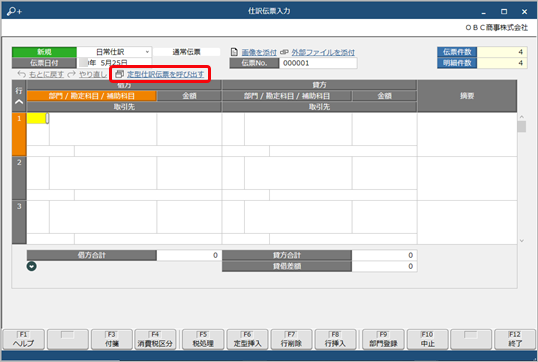This screenshot has height=362, width=538.
Task: Click the F9 部門登録 button
Action: (x=383, y=339)
